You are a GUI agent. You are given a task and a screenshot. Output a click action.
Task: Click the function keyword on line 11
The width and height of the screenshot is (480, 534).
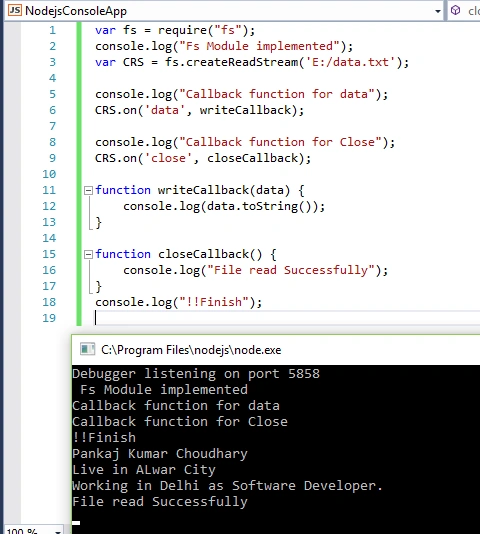click(123, 190)
